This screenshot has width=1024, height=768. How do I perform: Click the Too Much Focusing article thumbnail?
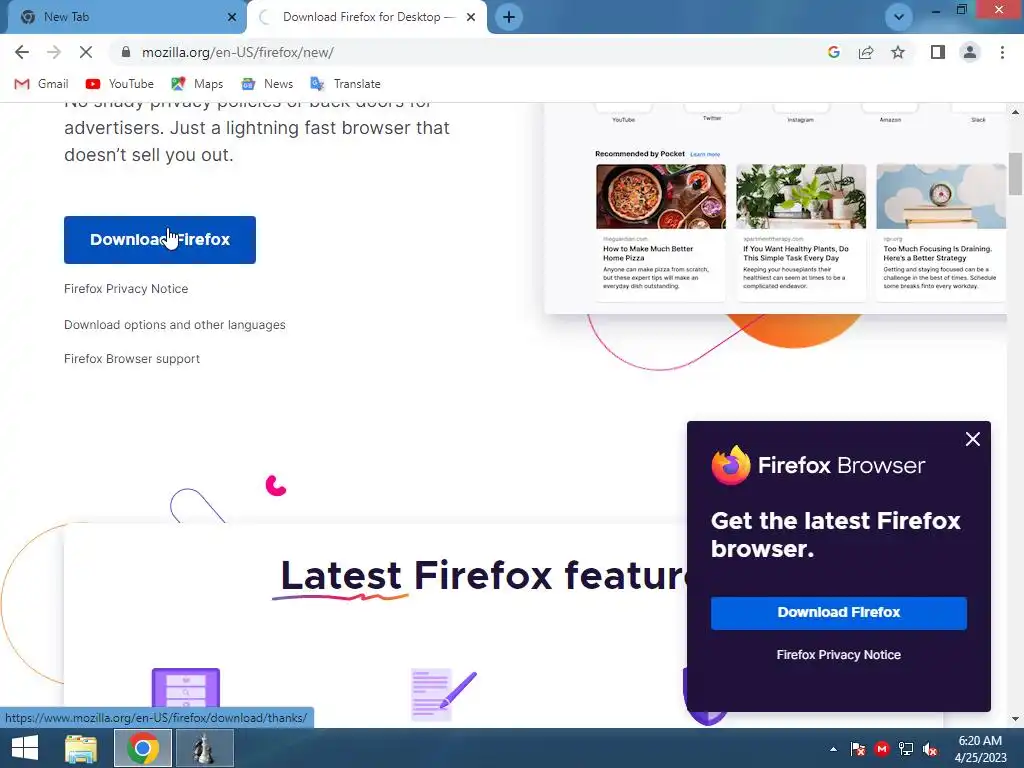tap(940, 196)
